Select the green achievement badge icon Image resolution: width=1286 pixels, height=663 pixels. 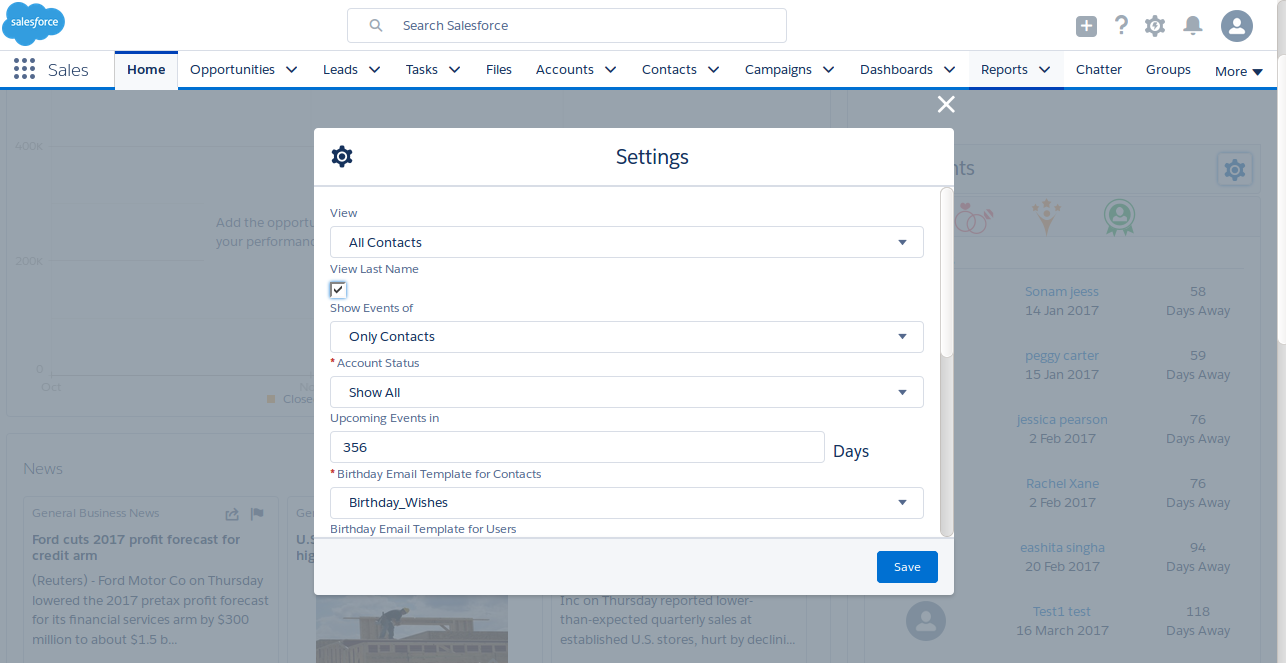(x=1119, y=217)
